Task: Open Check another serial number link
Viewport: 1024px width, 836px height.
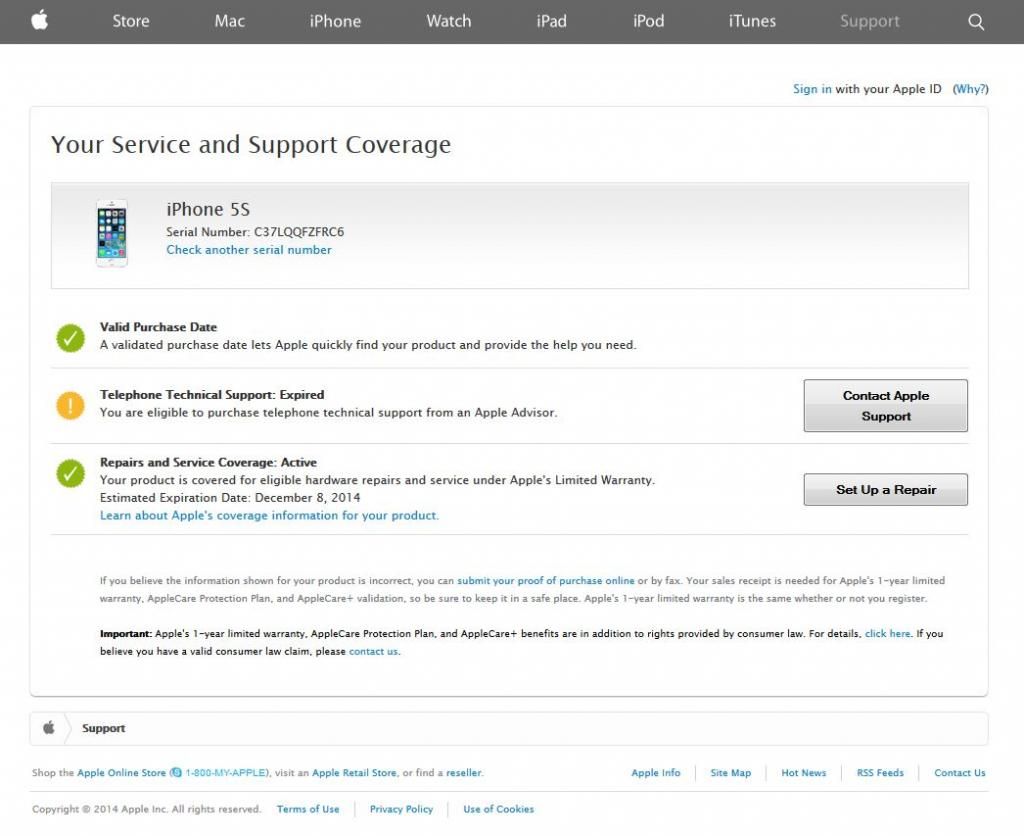Action: point(249,250)
